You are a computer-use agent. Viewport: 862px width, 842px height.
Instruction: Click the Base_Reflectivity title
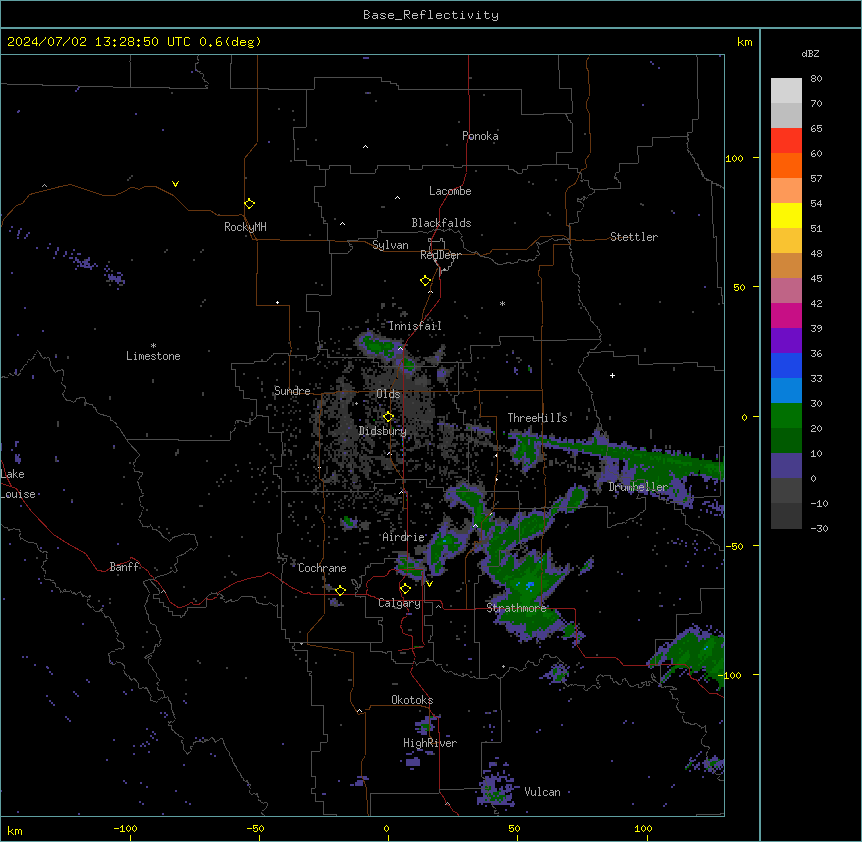click(x=431, y=15)
